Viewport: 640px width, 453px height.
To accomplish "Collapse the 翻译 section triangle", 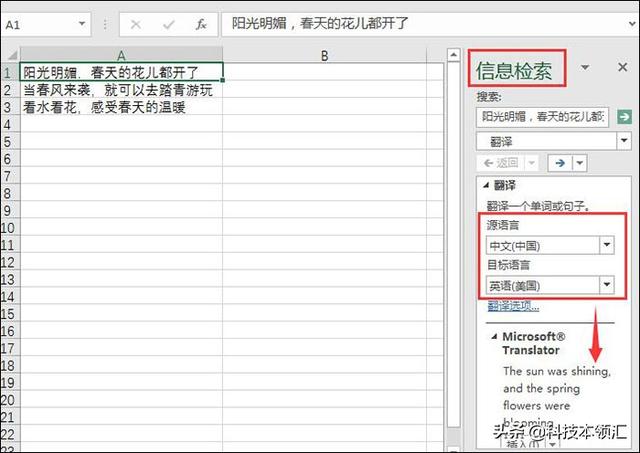I will point(486,185).
